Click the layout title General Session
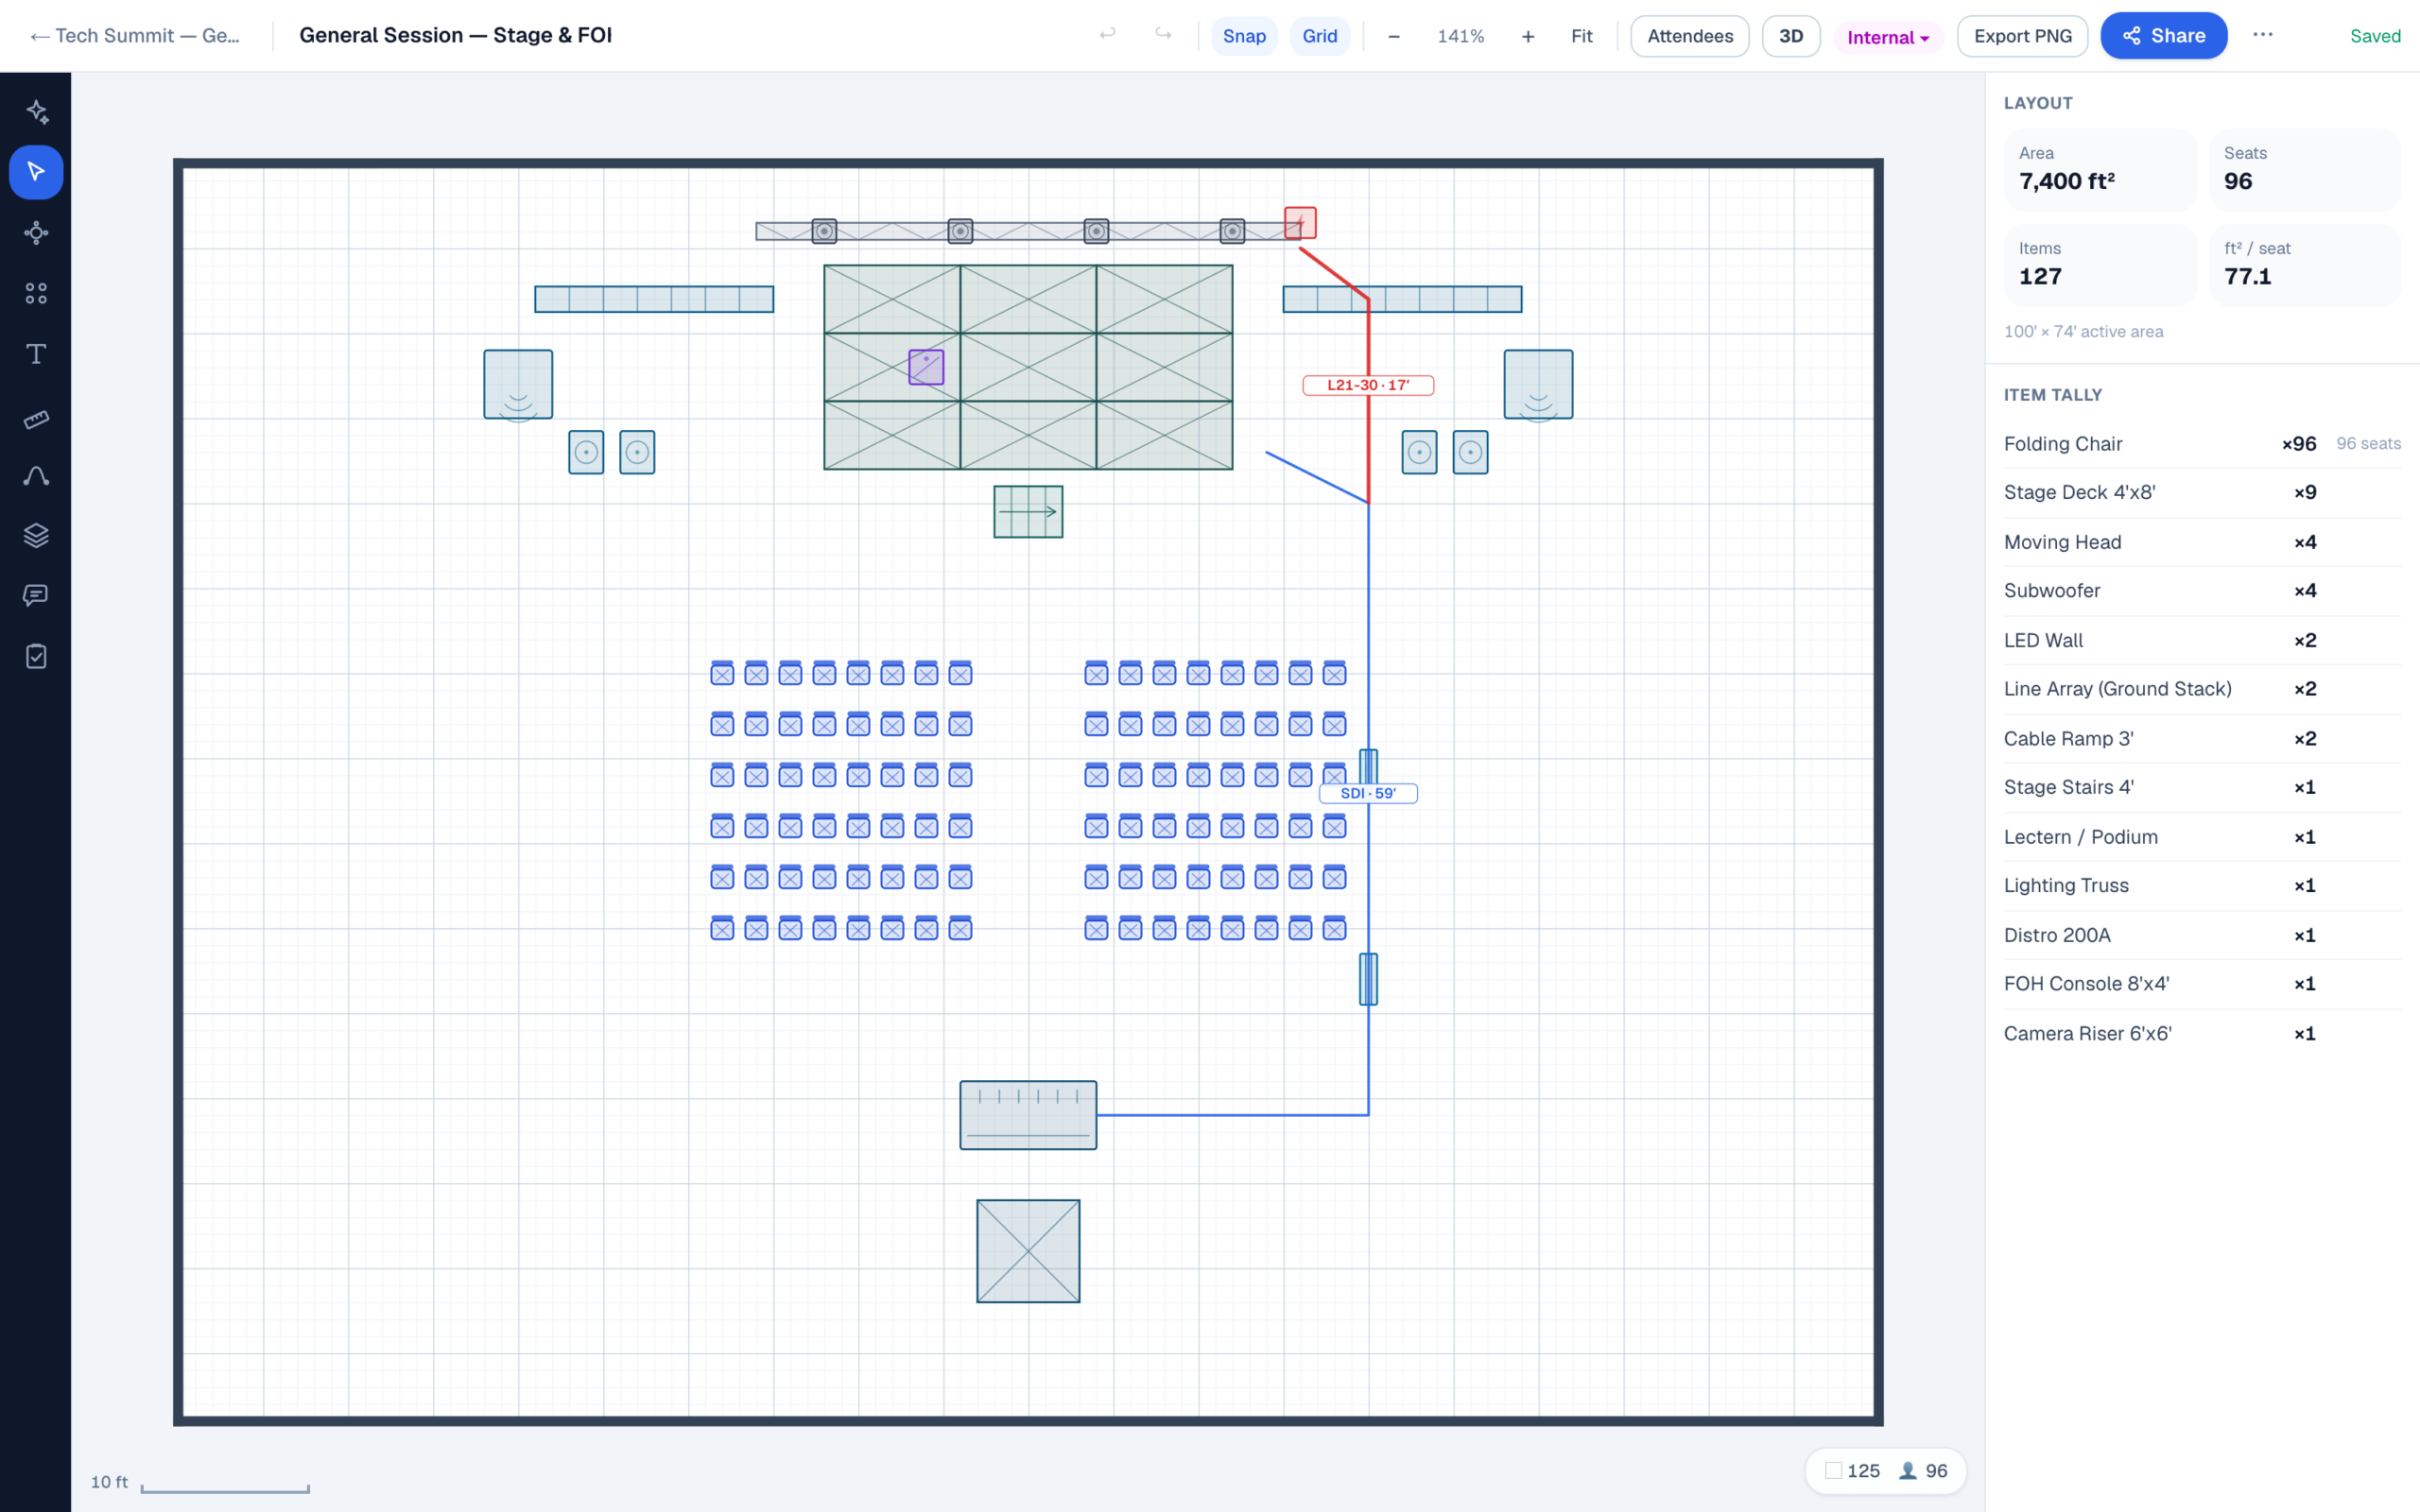 tap(456, 35)
